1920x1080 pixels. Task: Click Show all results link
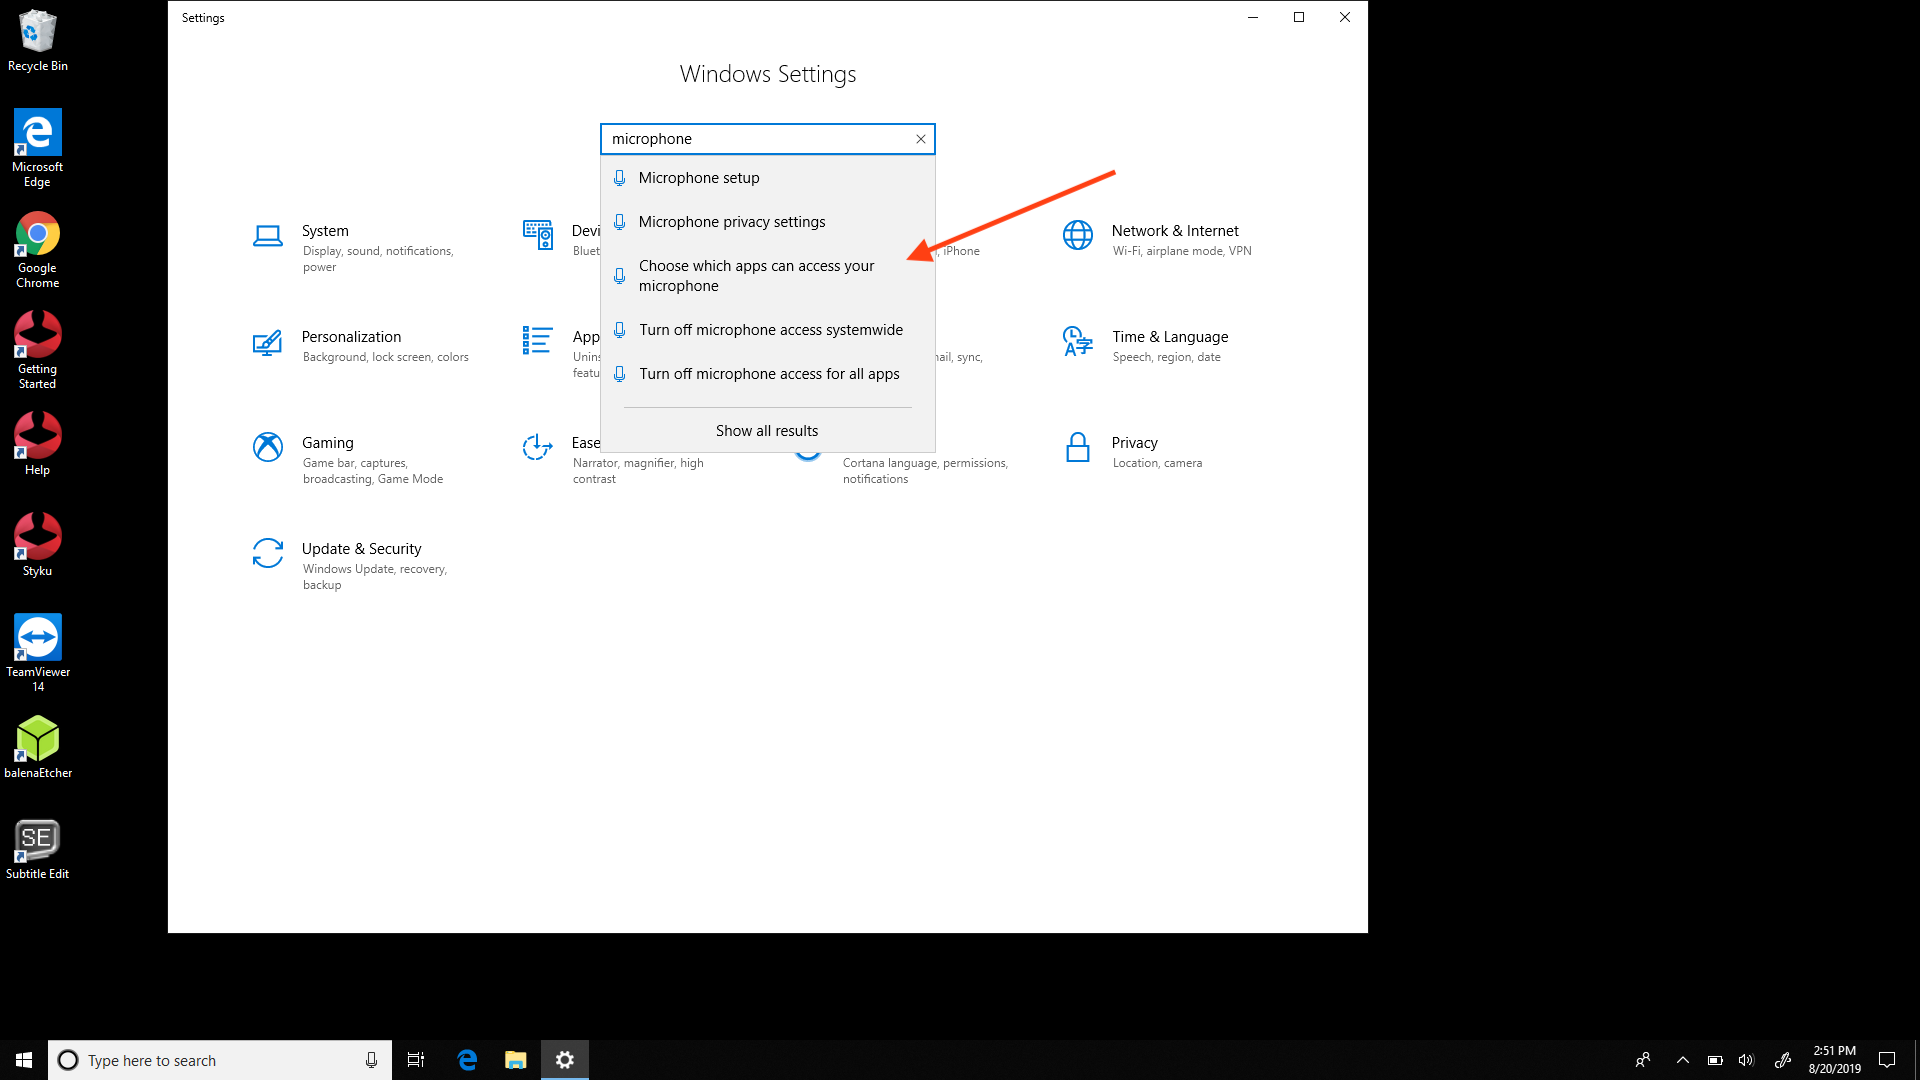point(766,431)
